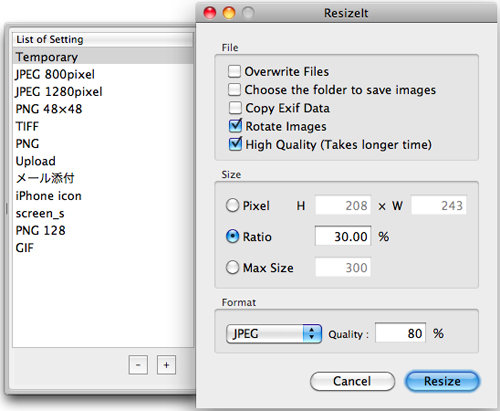Click the Ratio percentage input field
This screenshot has height=411, width=500.
343,236
